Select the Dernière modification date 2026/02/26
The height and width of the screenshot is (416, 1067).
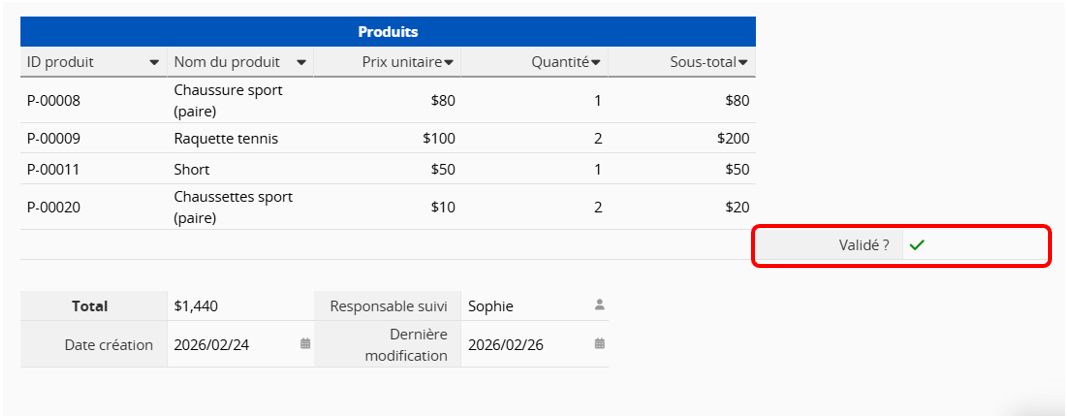pyautogui.click(x=506, y=345)
